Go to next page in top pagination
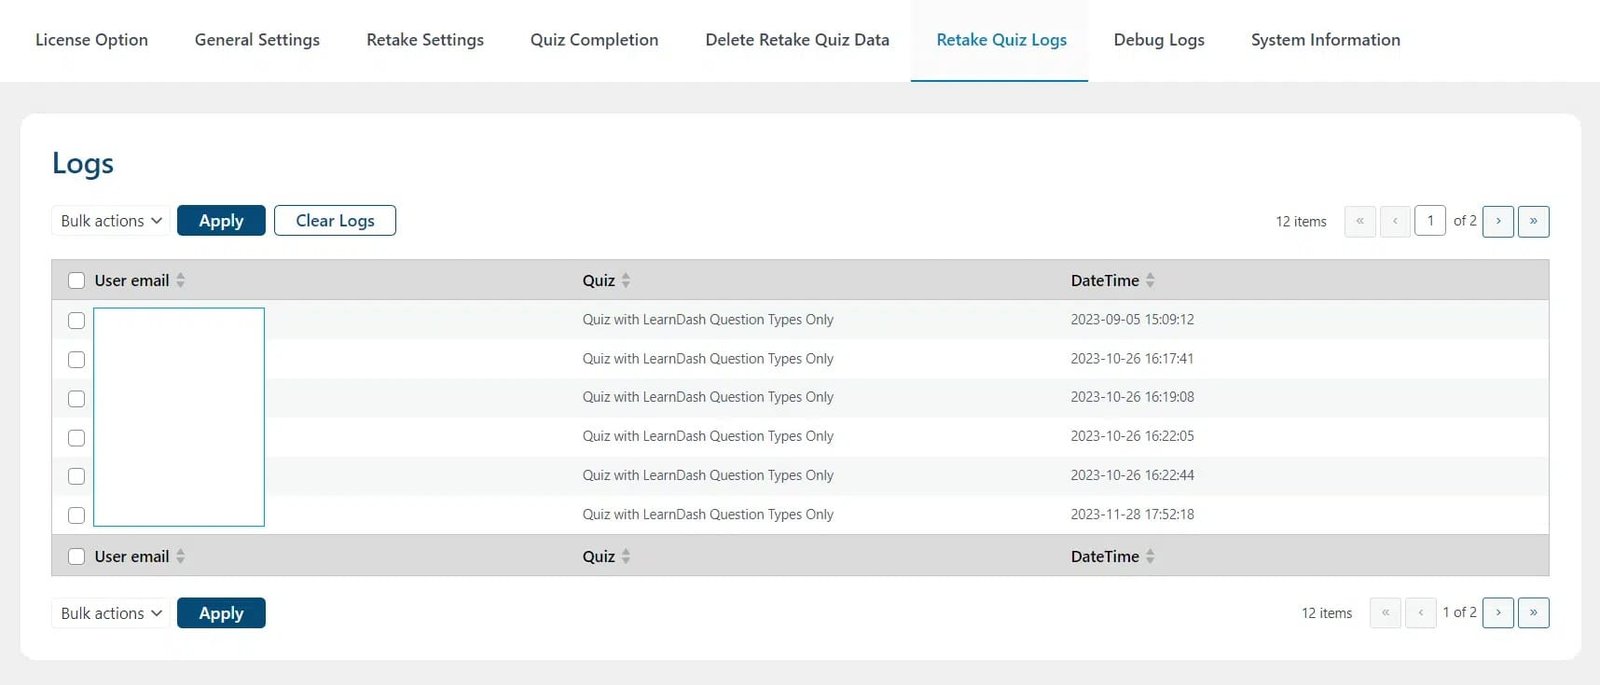Screen dimensions: 1600x685 coord(1498,221)
